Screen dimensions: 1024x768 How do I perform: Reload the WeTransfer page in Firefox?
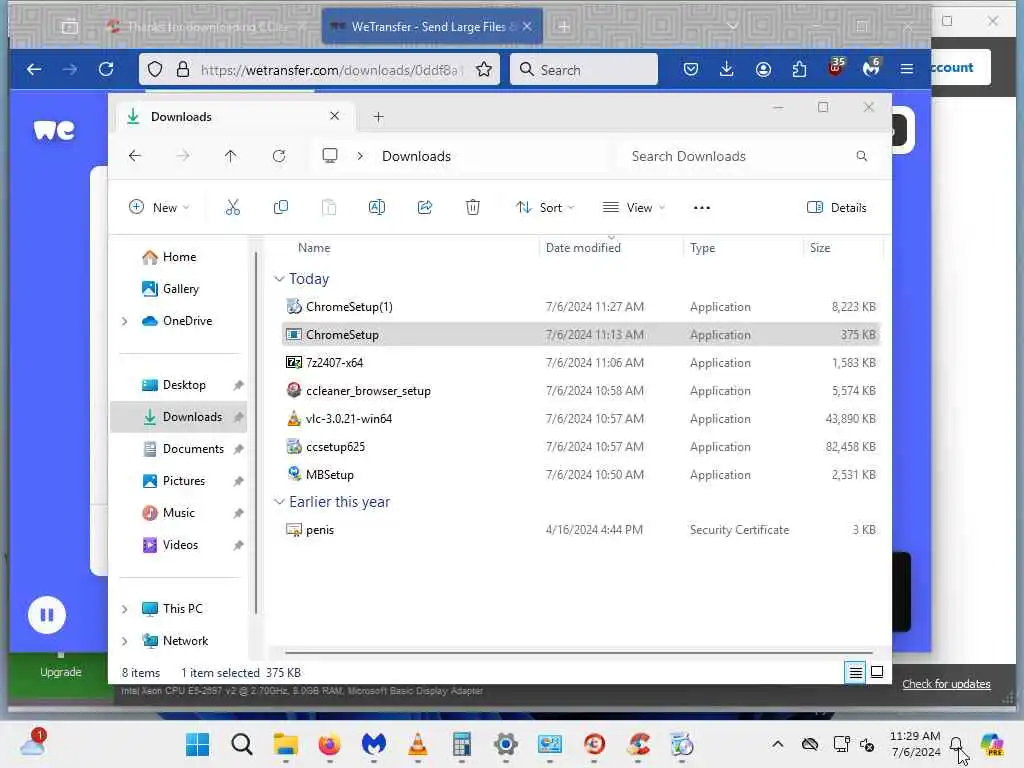(106, 69)
